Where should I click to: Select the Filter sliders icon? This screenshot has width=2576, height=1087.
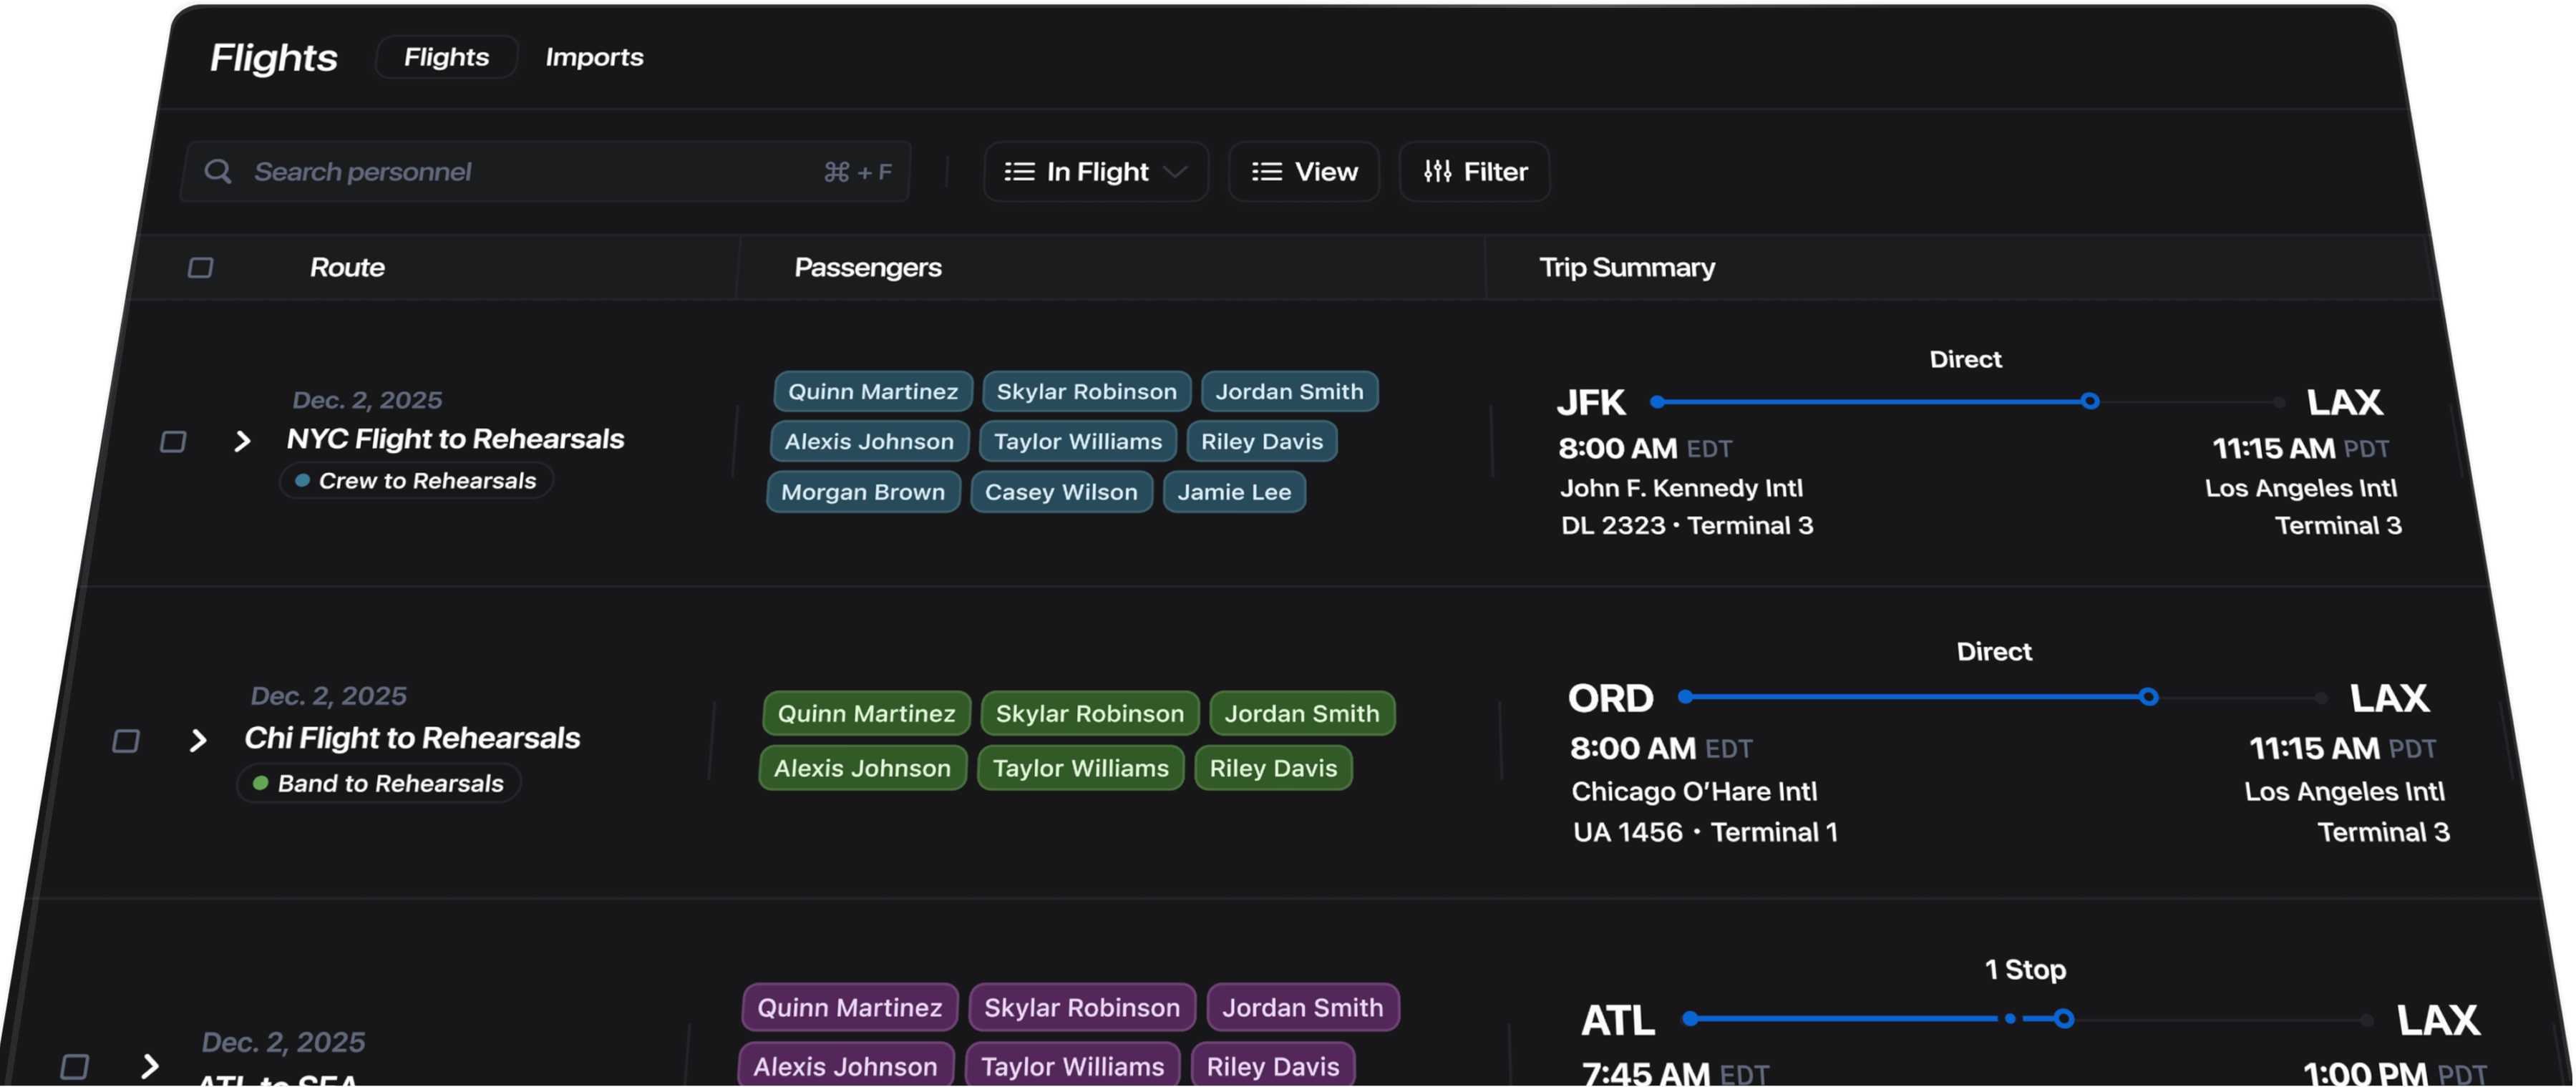click(1437, 171)
